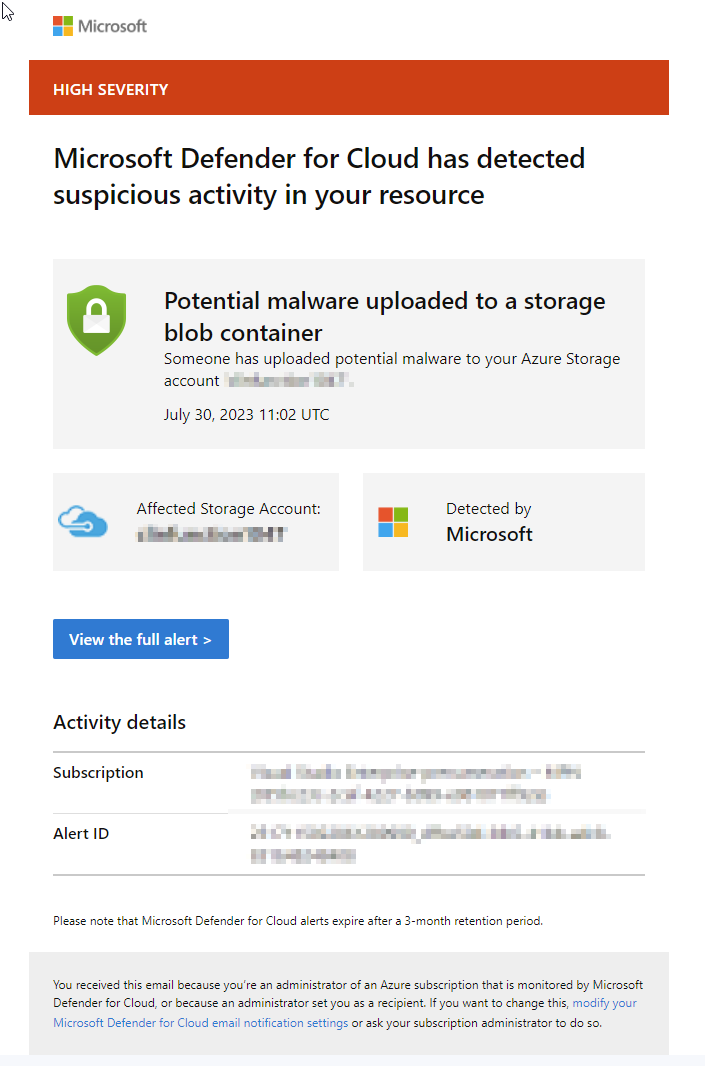The width and height of the screenshot is (705, 1066).
Task: Click the Microsoft logo at top
Action: 100,27
